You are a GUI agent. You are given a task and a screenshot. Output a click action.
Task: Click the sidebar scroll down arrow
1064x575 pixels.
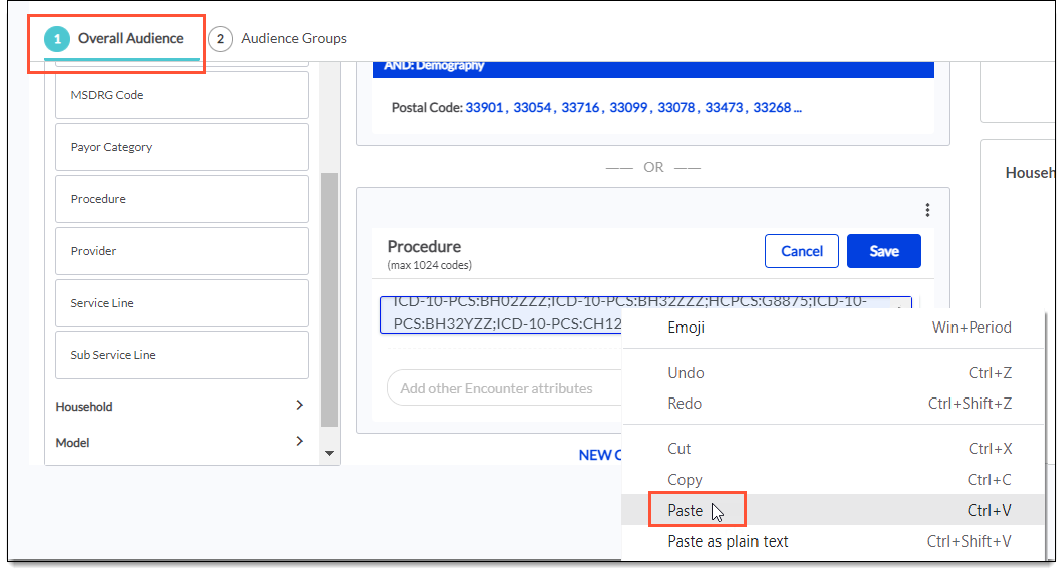point(330,454)
